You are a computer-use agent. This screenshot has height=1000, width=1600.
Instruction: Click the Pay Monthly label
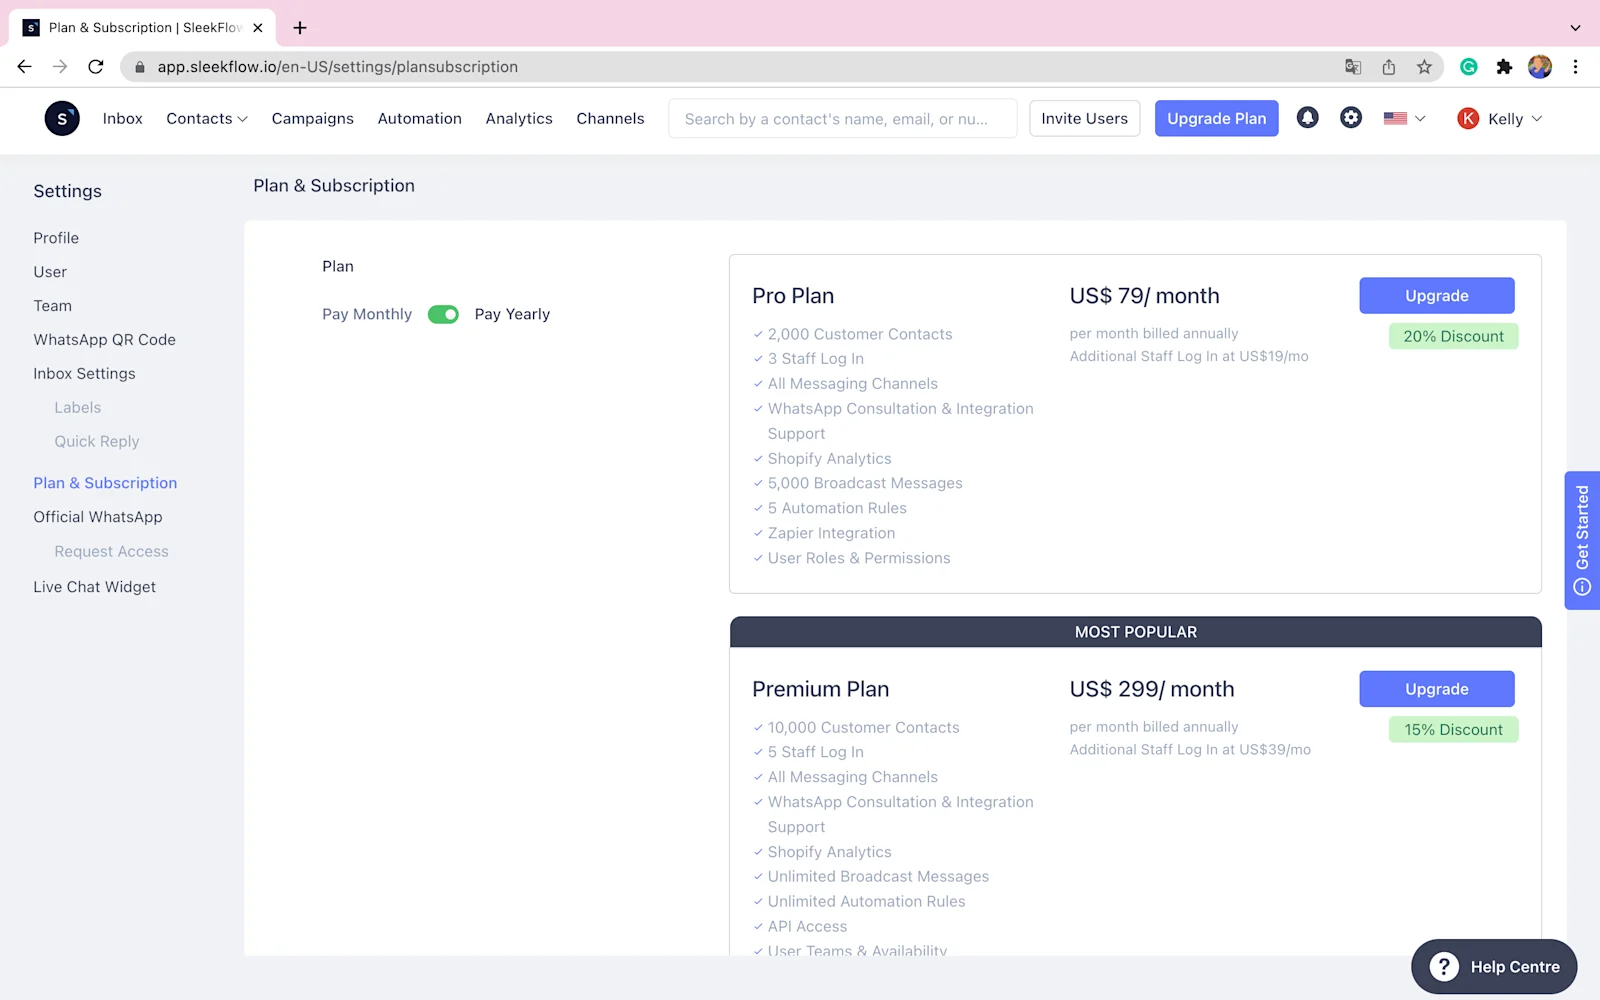pyautogui.click(x=367, y=315)
